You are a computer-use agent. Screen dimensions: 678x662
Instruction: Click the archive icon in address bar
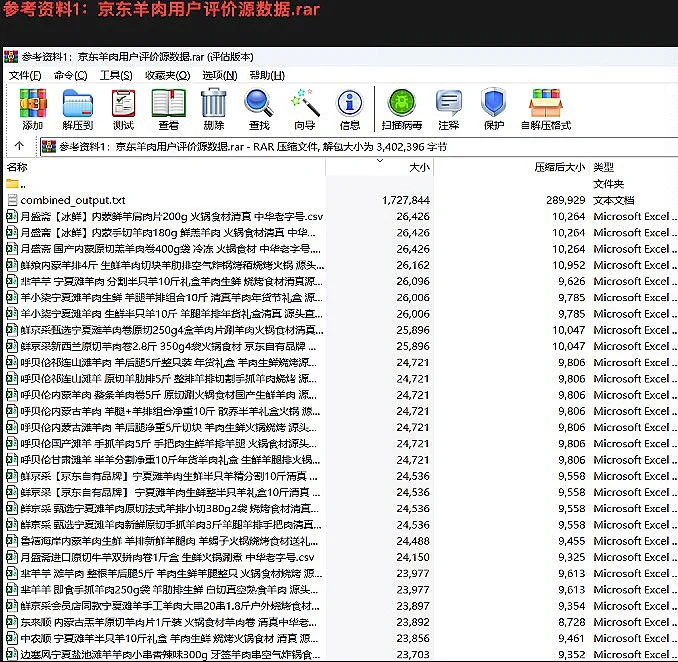[x=49, y=147]
